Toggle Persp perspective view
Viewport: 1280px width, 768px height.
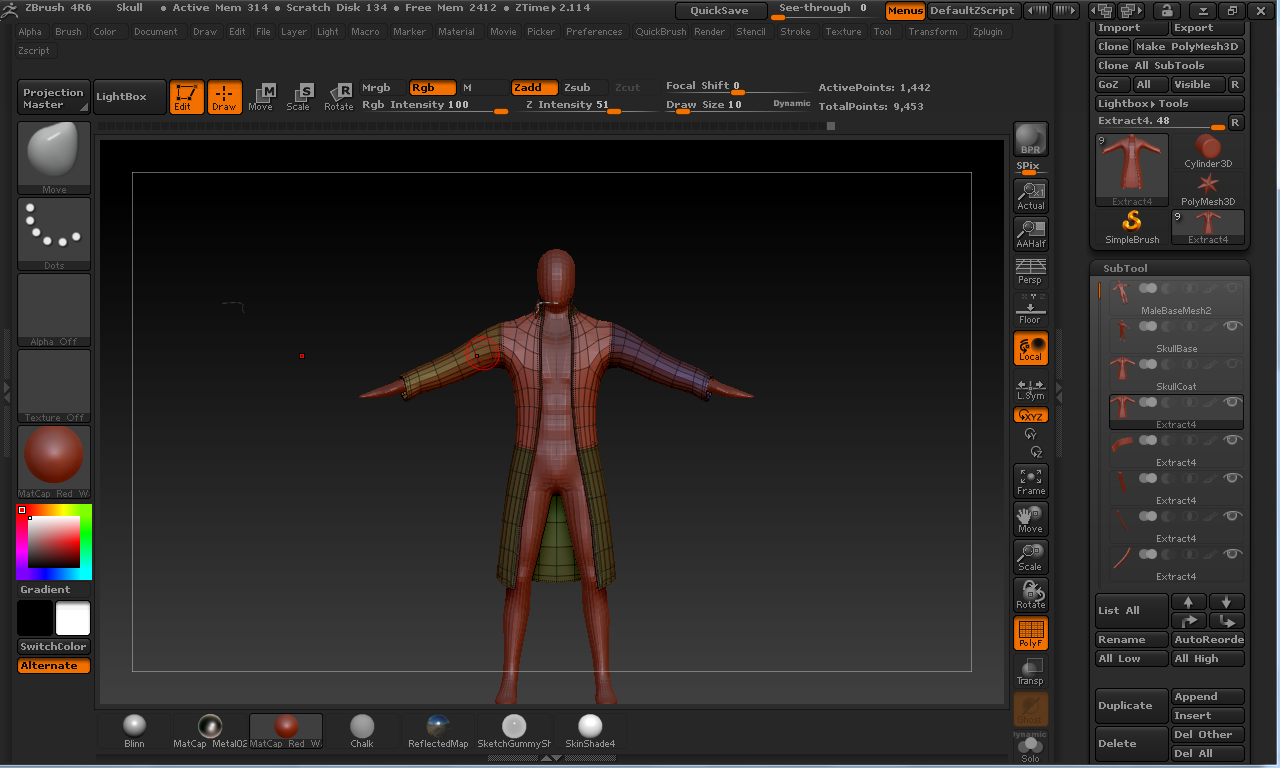pos(1030,271)
